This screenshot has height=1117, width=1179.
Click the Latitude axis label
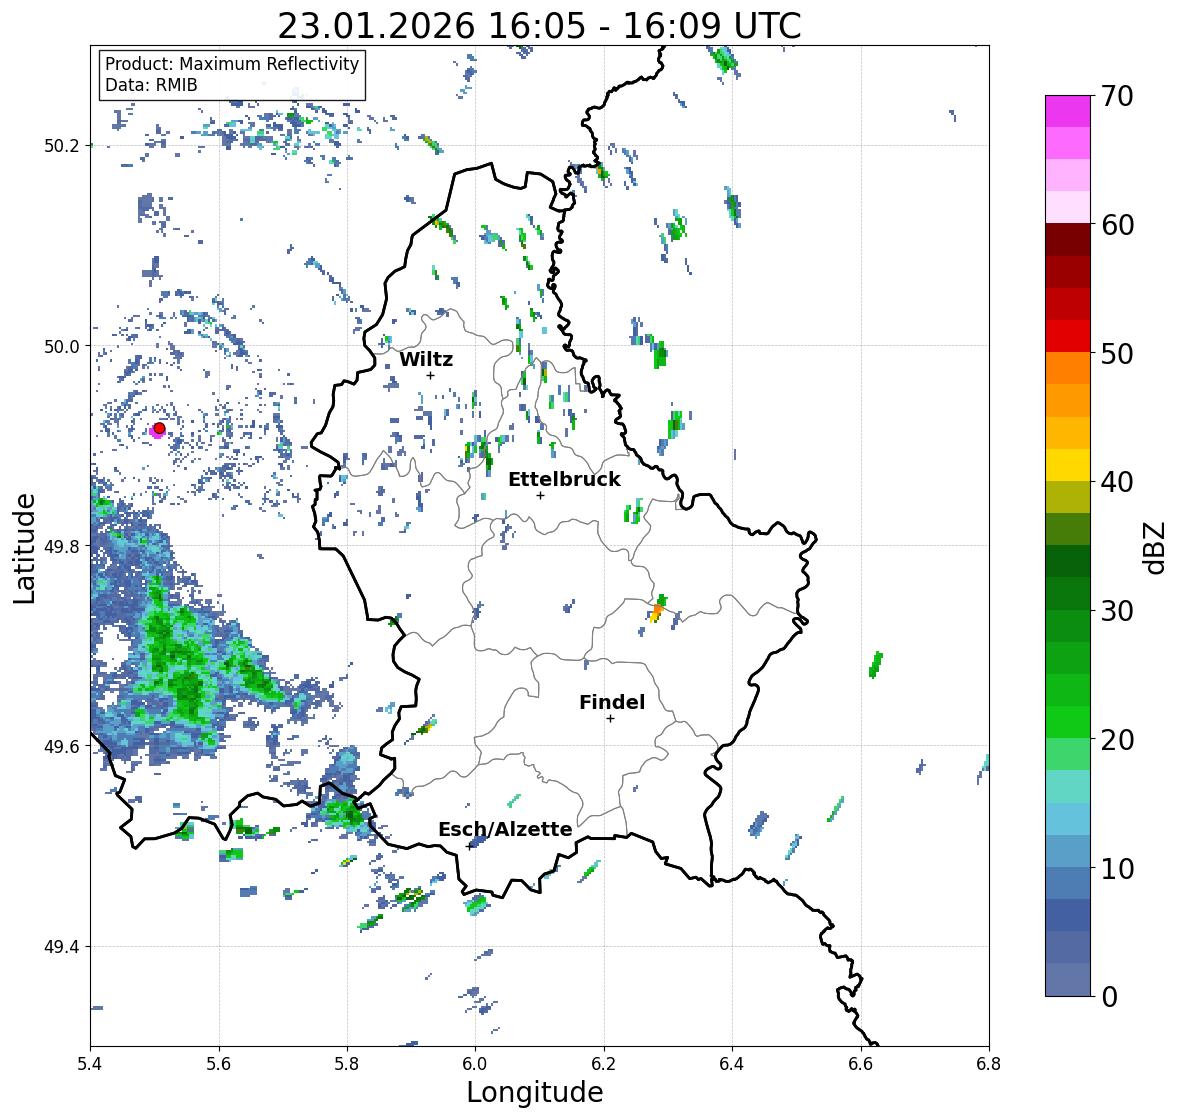[x=24, y=549]
